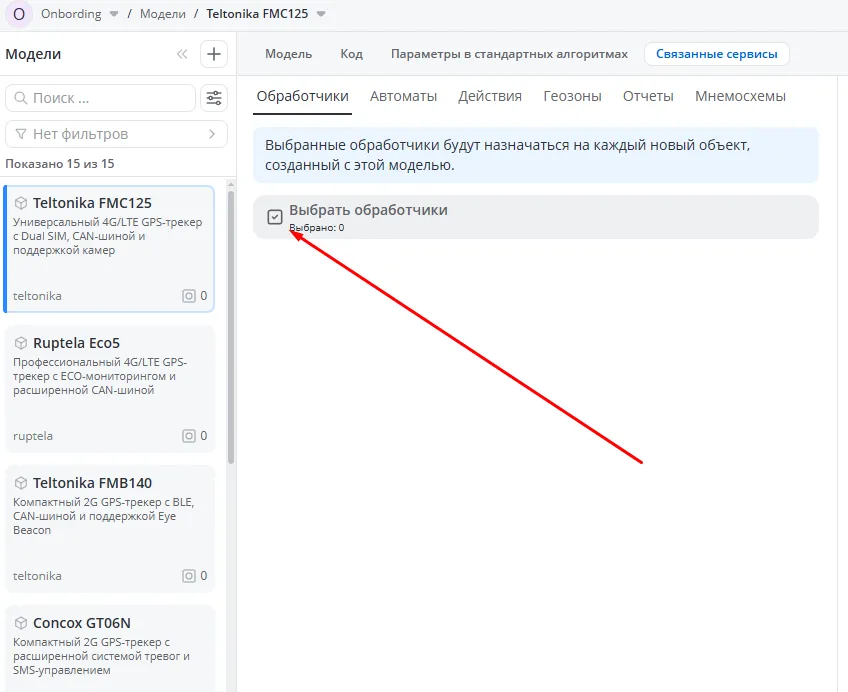The height and width of the screenshot is (692, 848).
Task: Collapse the Models sidebar panel
Action: 181,55
